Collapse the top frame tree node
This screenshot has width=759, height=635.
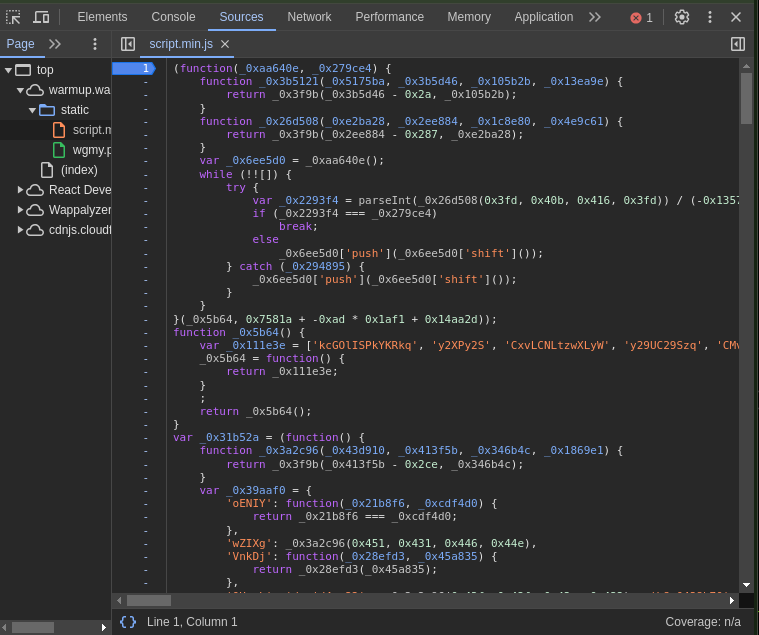8,70
